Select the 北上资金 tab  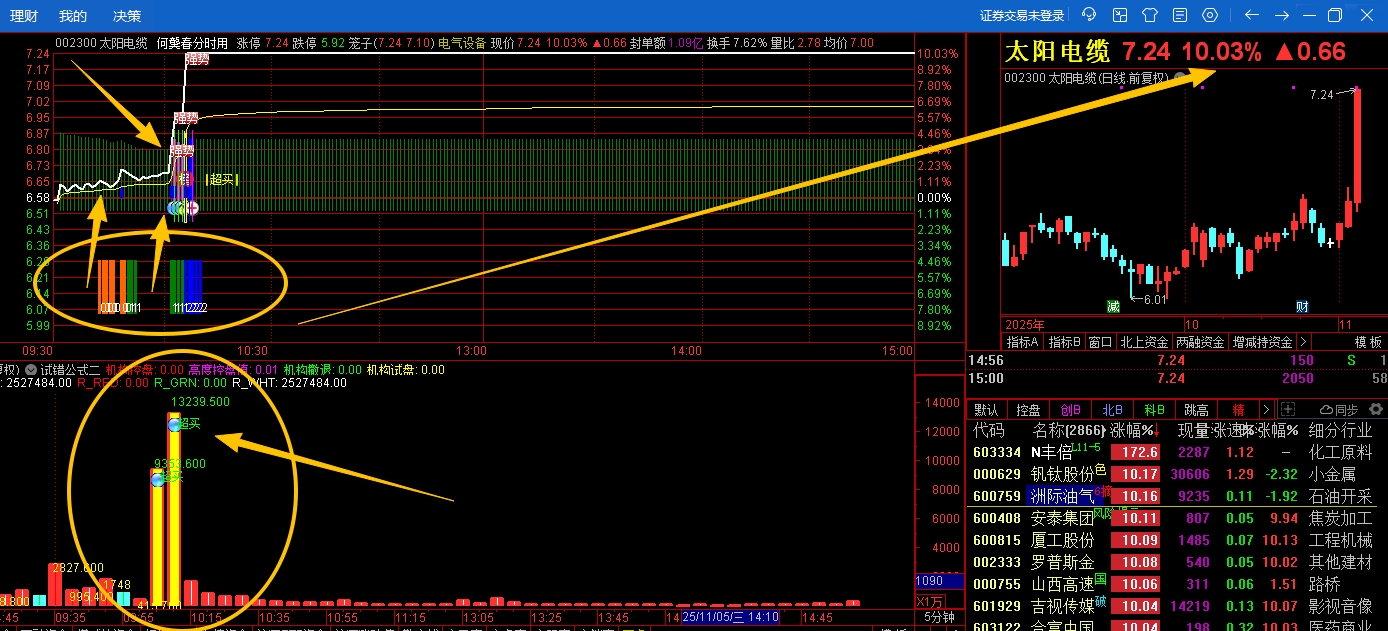point(1144,342)
